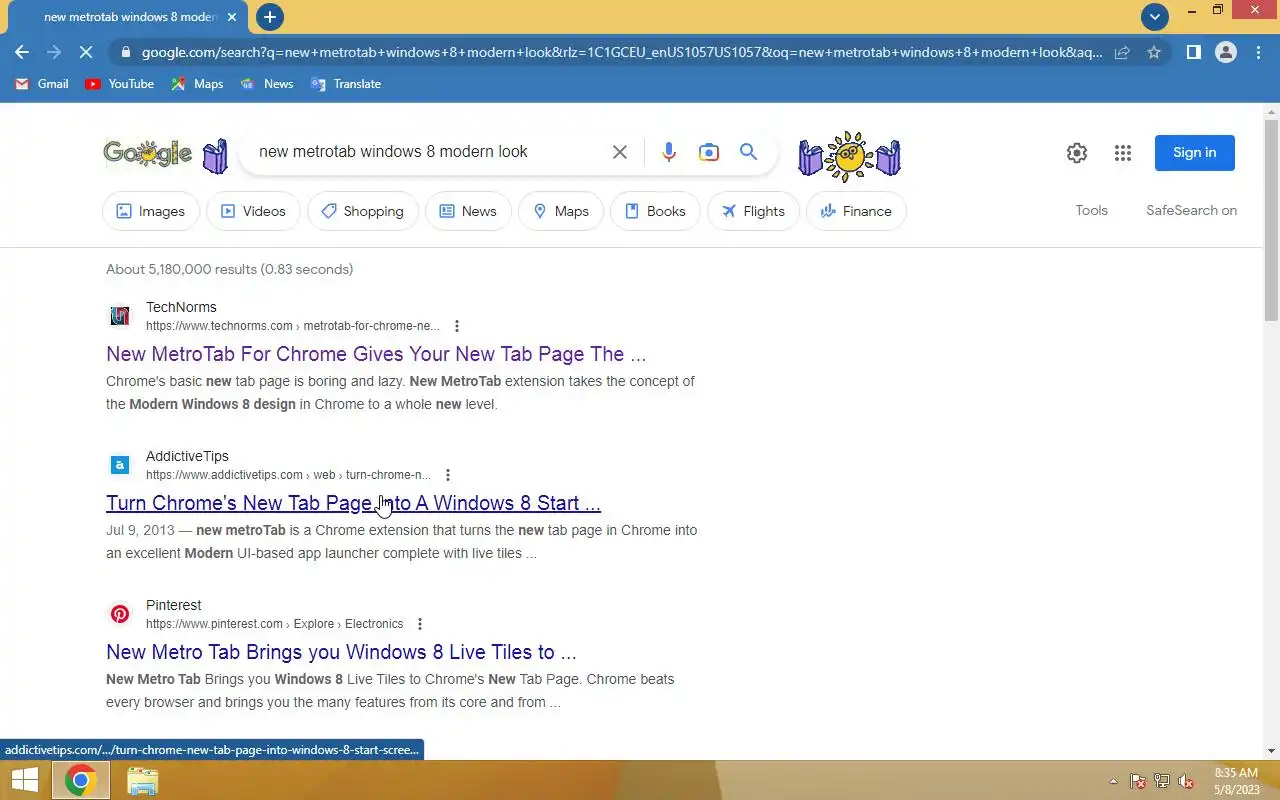This screenshot has height=800, width=1280.
Task: Click scrollbar down arrow
Action: point(1271,751)
